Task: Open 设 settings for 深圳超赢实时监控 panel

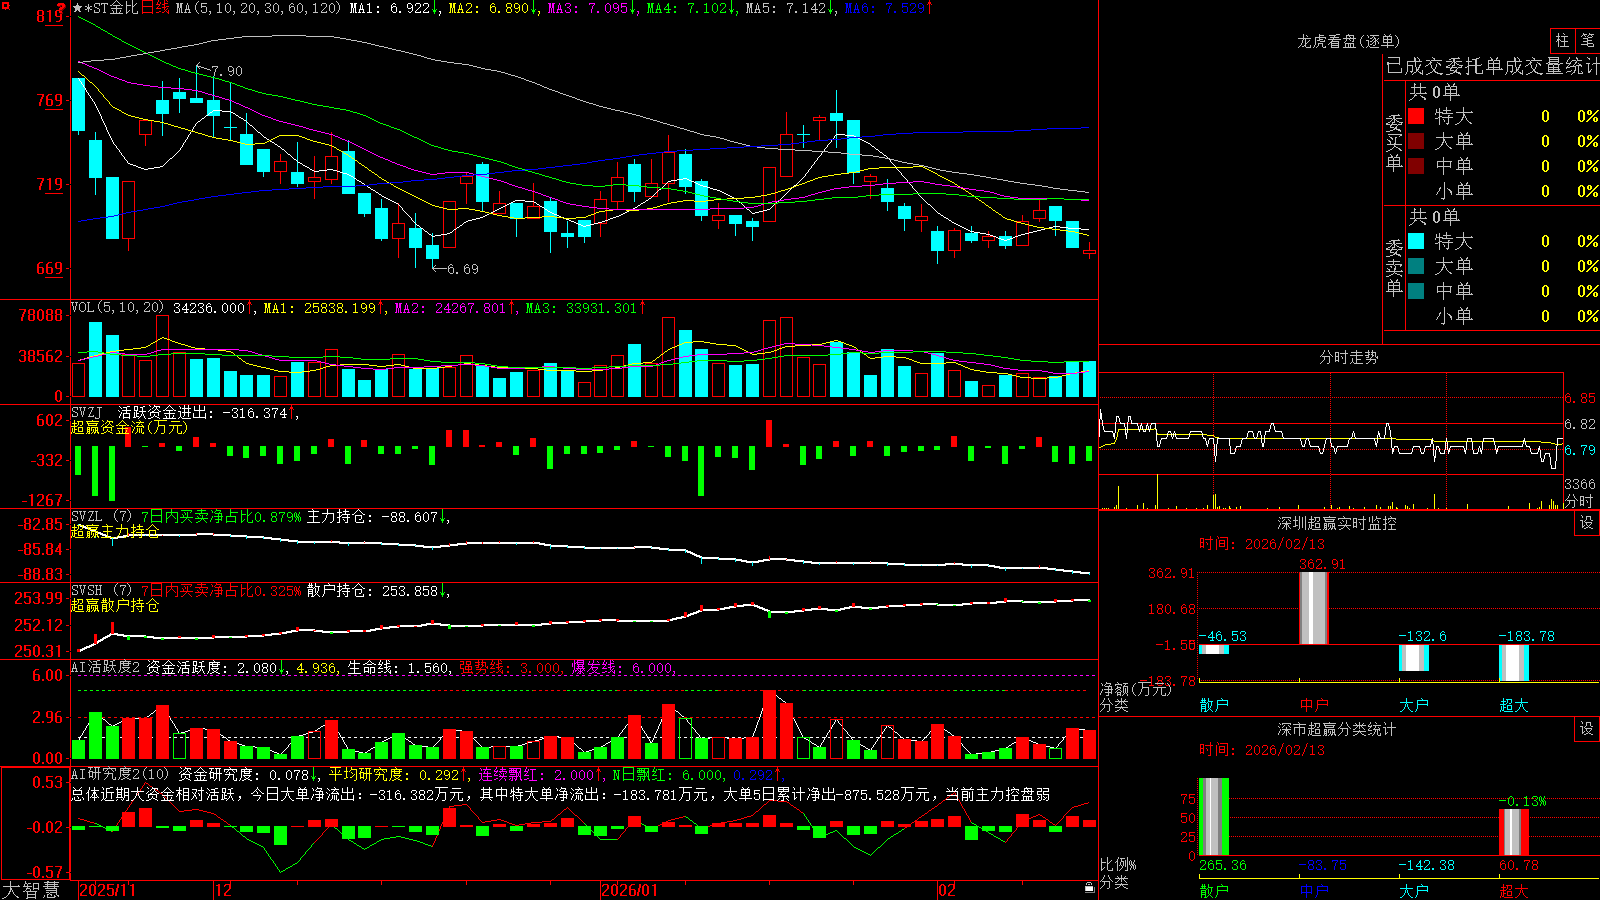Action: [x=1587, y=523]
